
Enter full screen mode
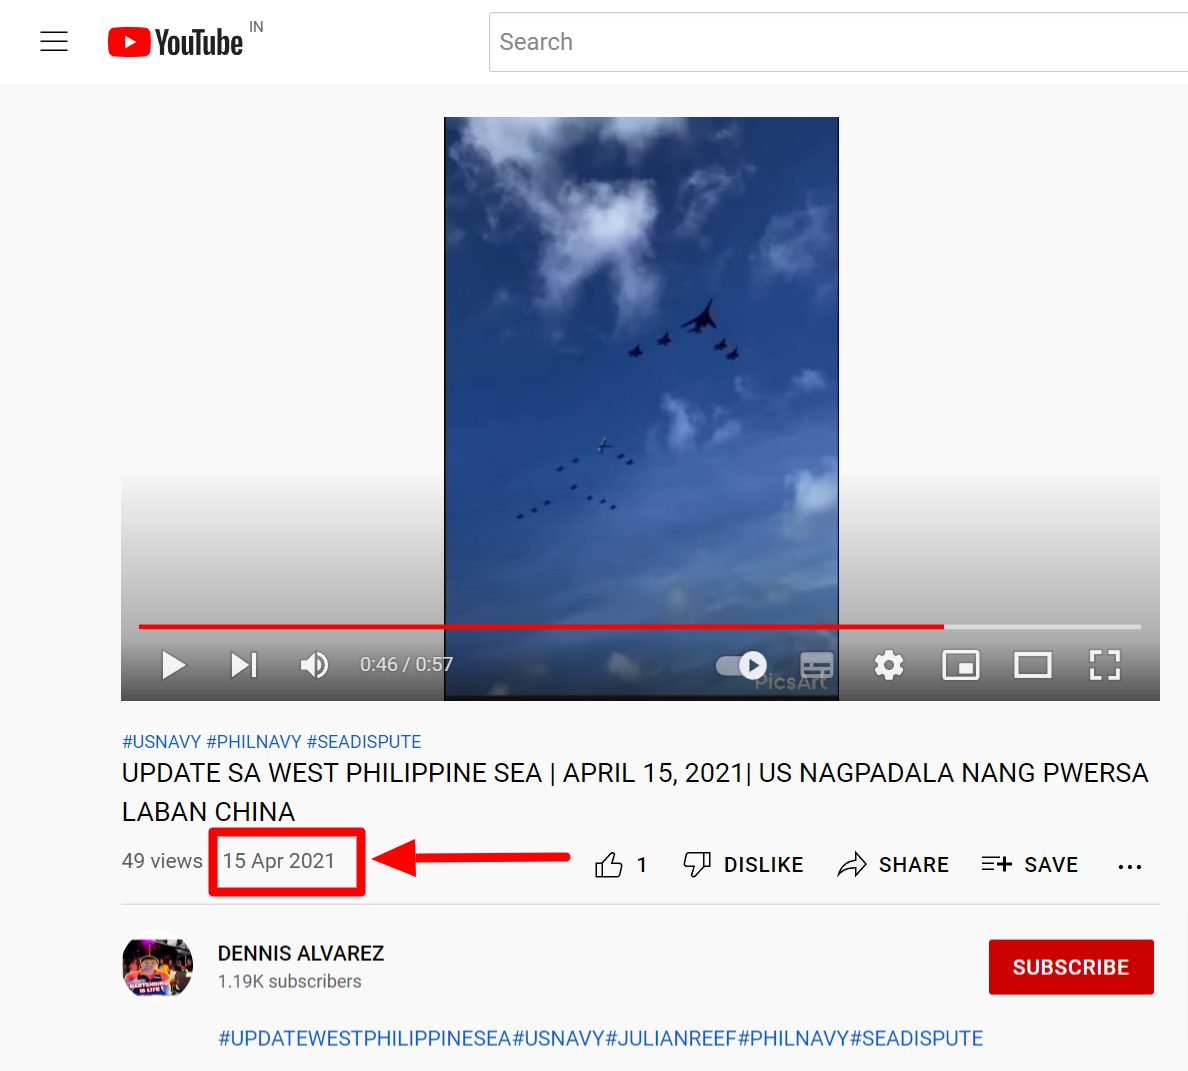[x=1105, y=666]
